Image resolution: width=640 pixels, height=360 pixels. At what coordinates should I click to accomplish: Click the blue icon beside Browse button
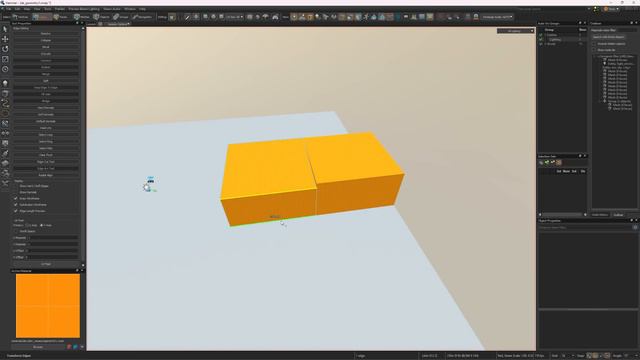pyautogui.click(x=75, y=347)
